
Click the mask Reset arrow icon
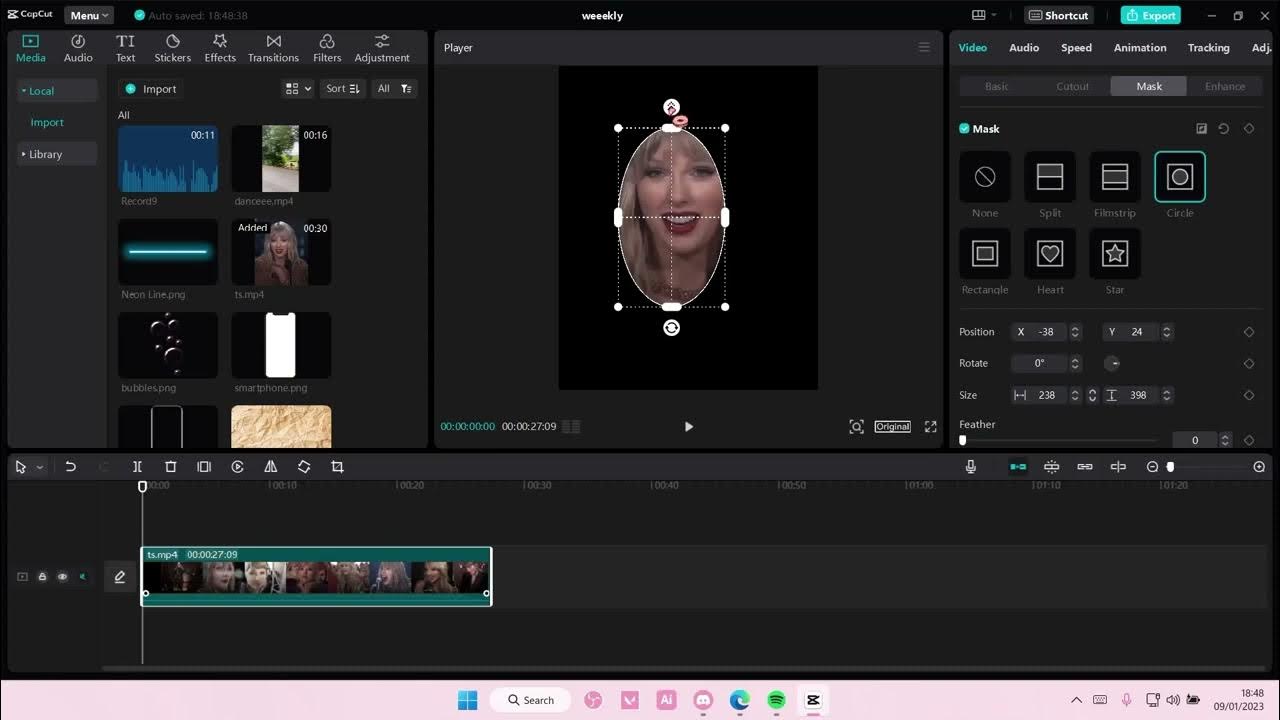[1223, 129]
